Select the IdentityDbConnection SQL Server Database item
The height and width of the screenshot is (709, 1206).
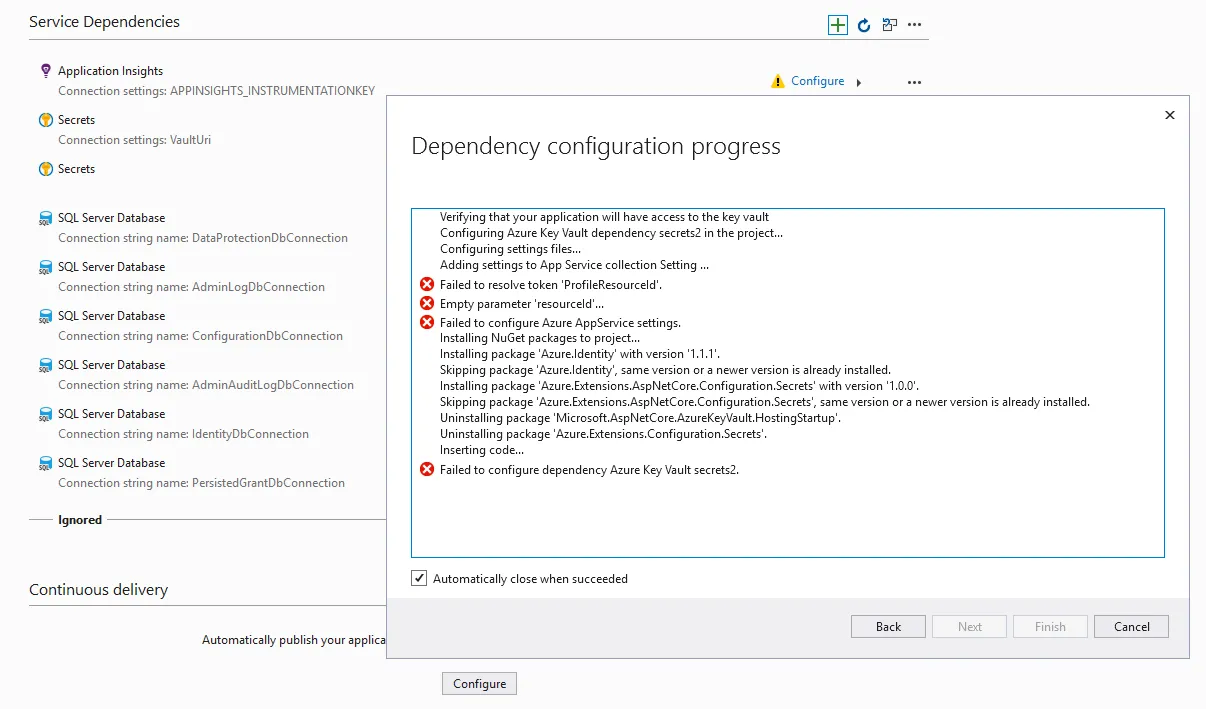[x=112, y=414]
